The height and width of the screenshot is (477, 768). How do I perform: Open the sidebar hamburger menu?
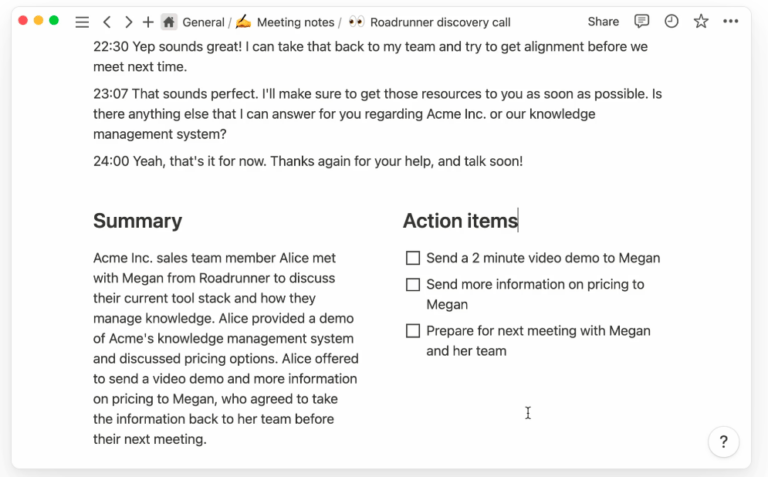click(82, 21)
